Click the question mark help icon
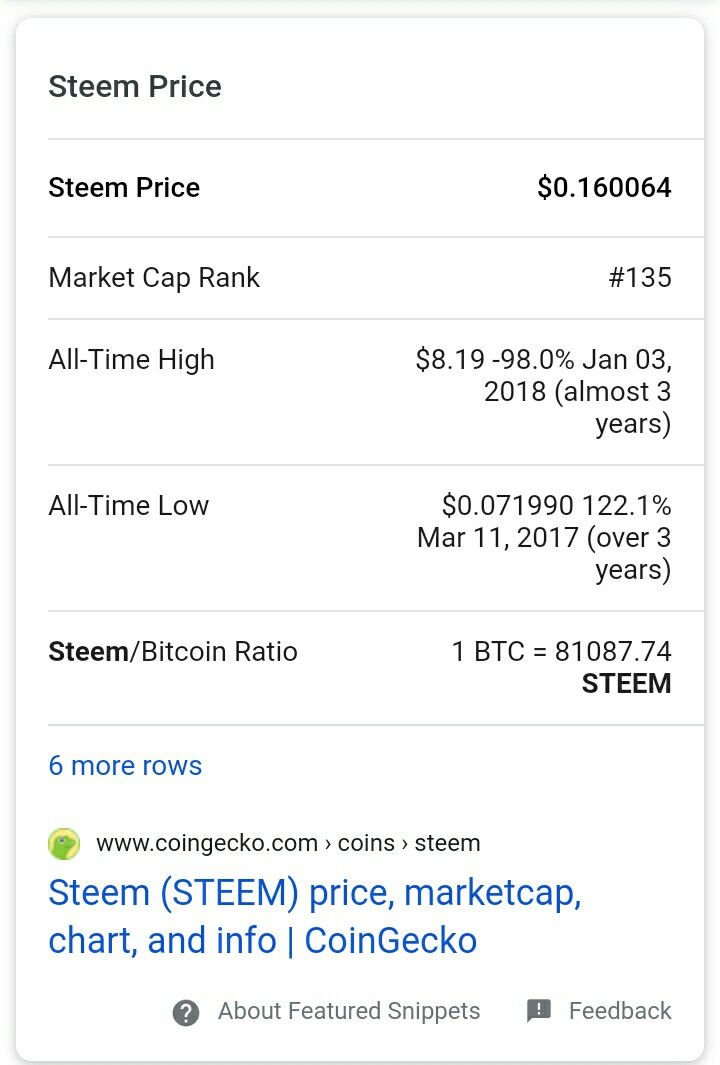Screen dimensions: 720x1065 tap(186, 1013)
